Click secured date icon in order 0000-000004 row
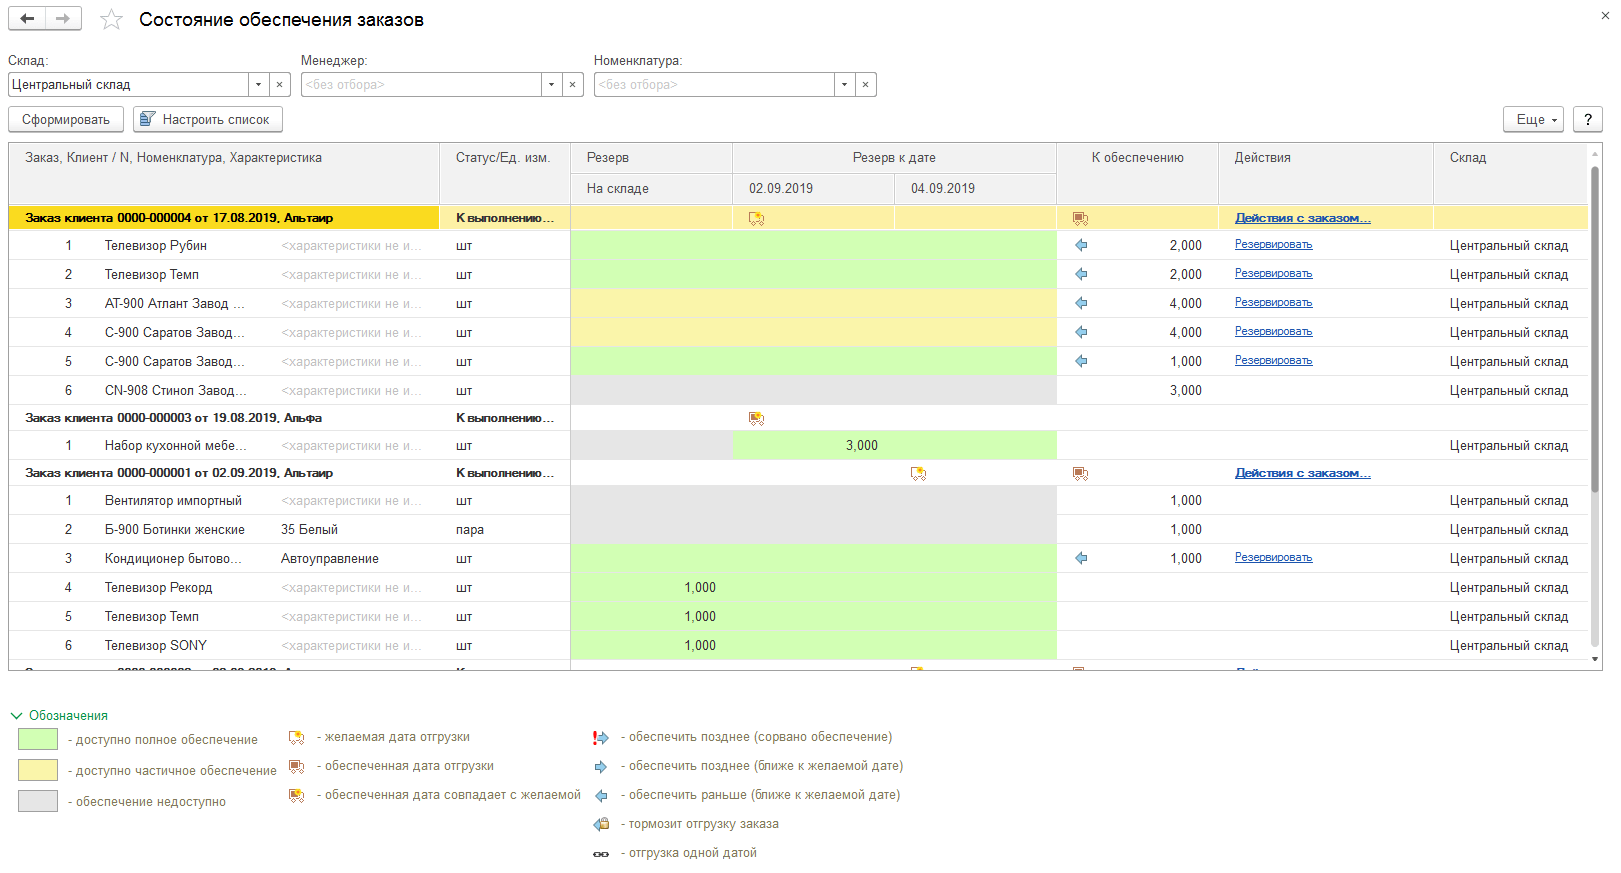 point(1080,218)
